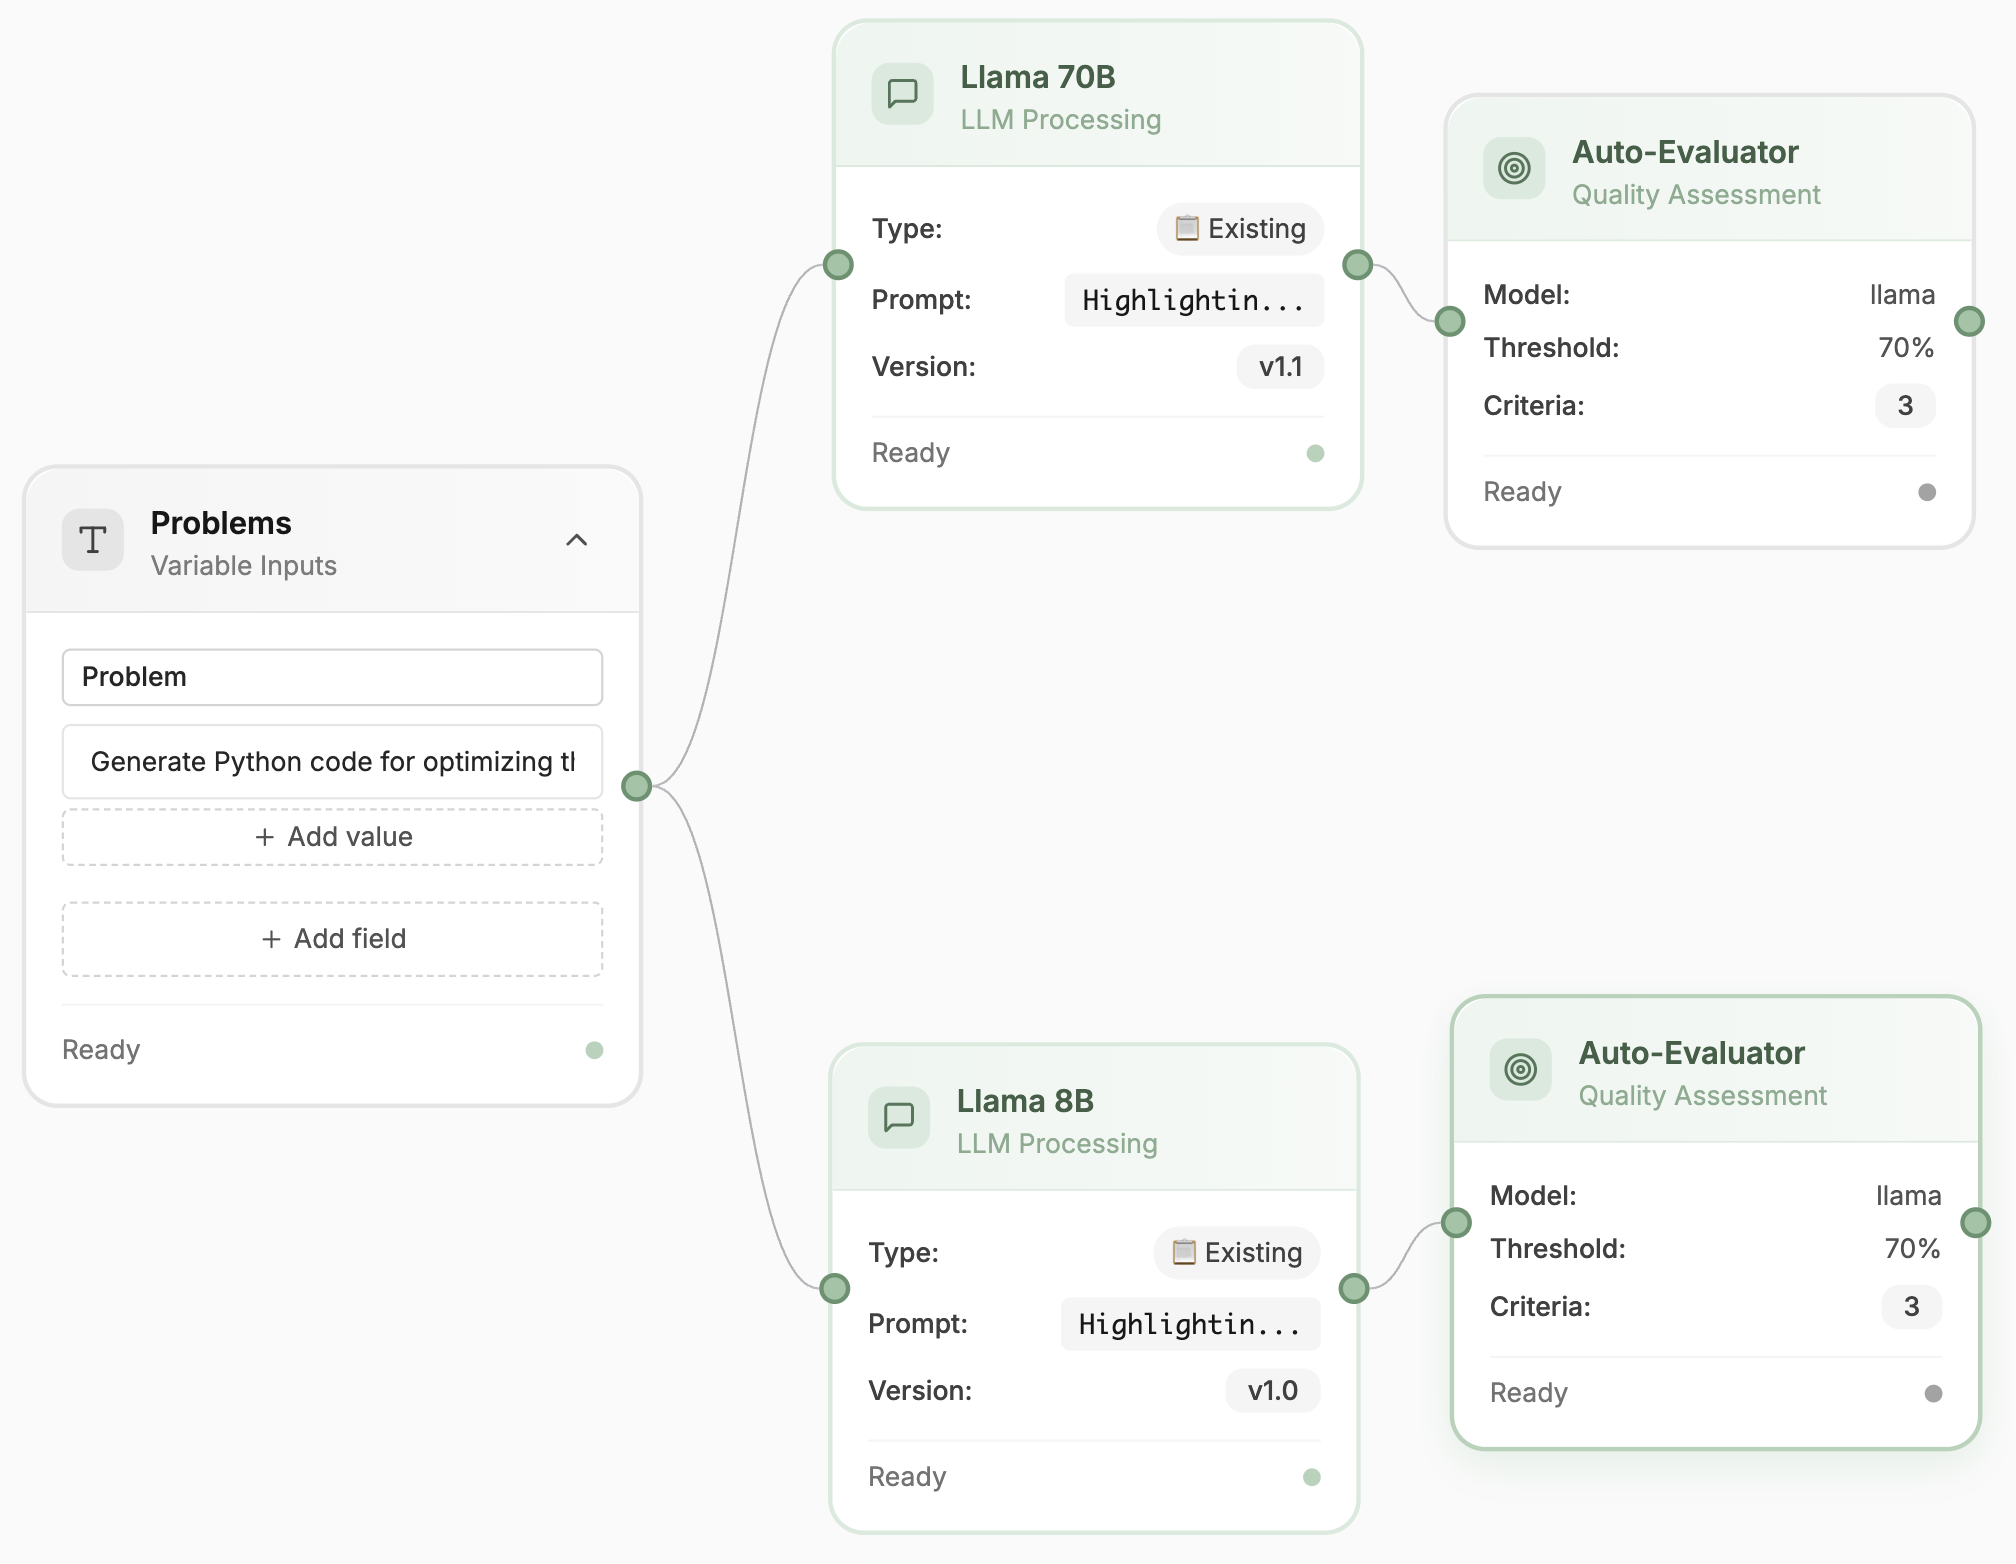The height and width of the screenshot is (1564, 2016).
Task: Click the target icon on top Auto-Evaluator
Action: (1514, 168)
